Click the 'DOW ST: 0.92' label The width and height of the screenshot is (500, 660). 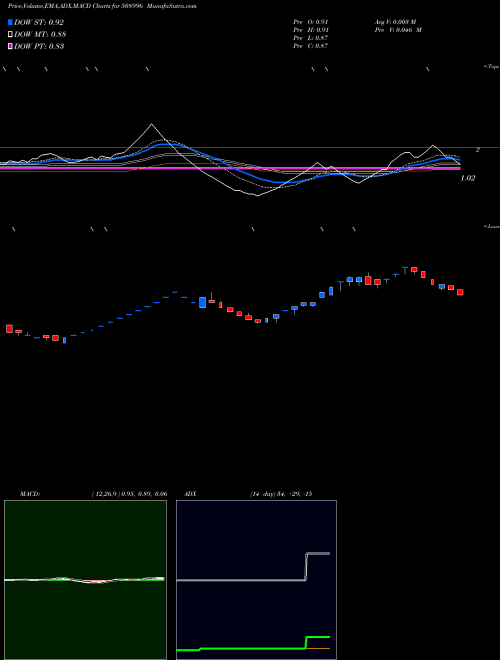[x=39, y=22]
